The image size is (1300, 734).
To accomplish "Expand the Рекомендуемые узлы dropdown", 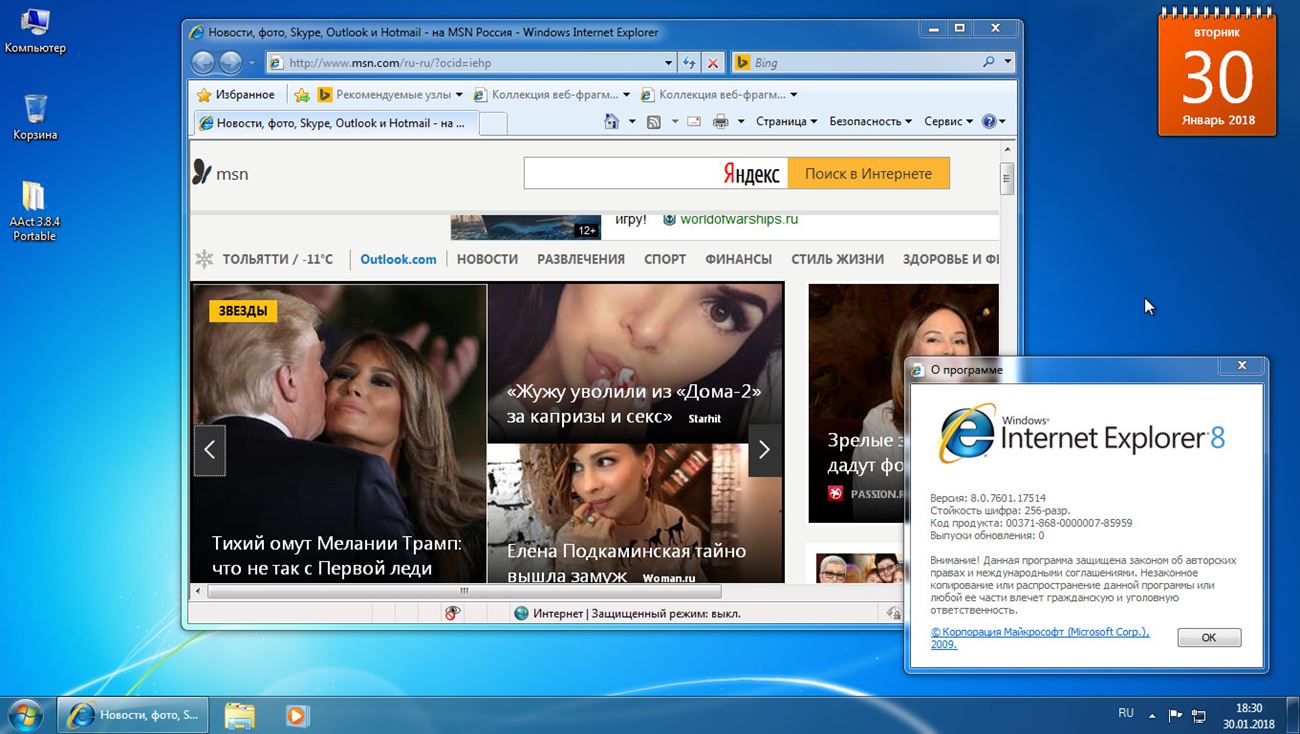I will click(x=459, y=95).
